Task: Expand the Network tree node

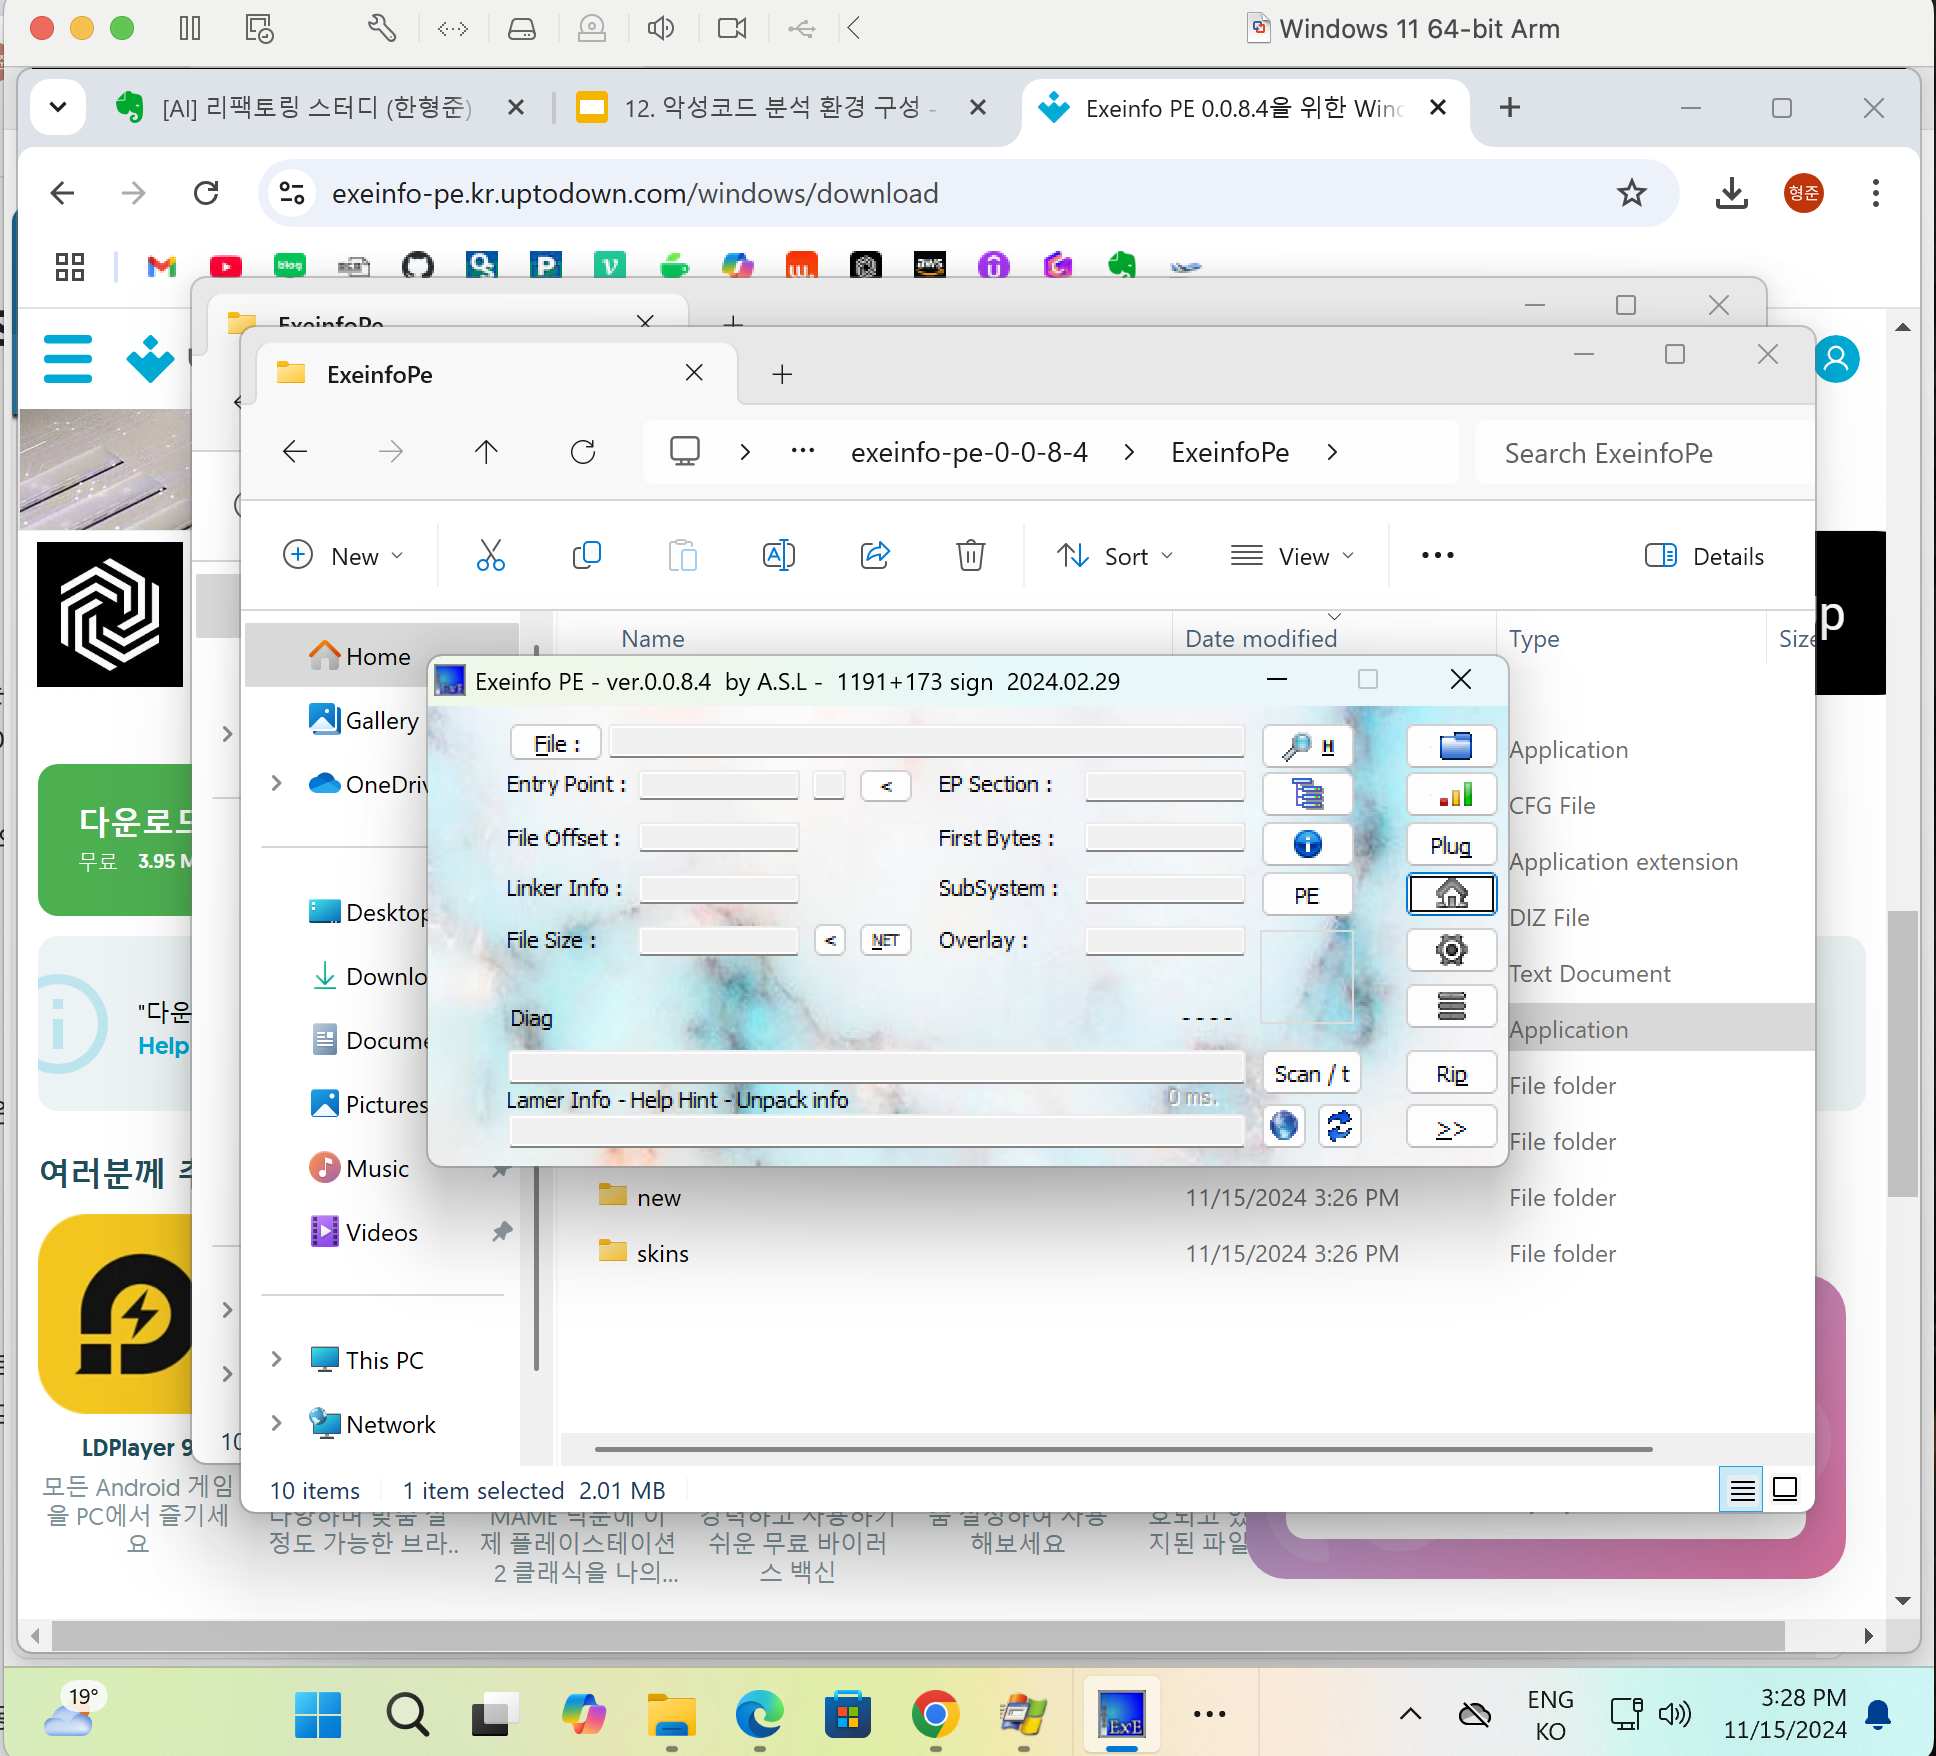Action: point(277,1423)
